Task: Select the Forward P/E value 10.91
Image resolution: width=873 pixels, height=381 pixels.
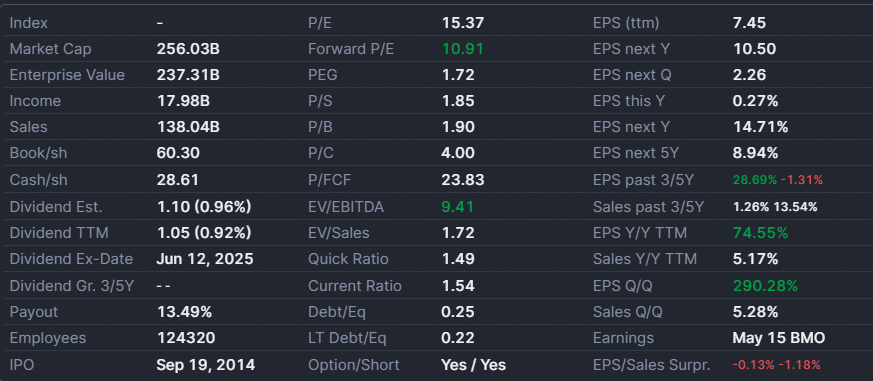Action: point(463,49)
